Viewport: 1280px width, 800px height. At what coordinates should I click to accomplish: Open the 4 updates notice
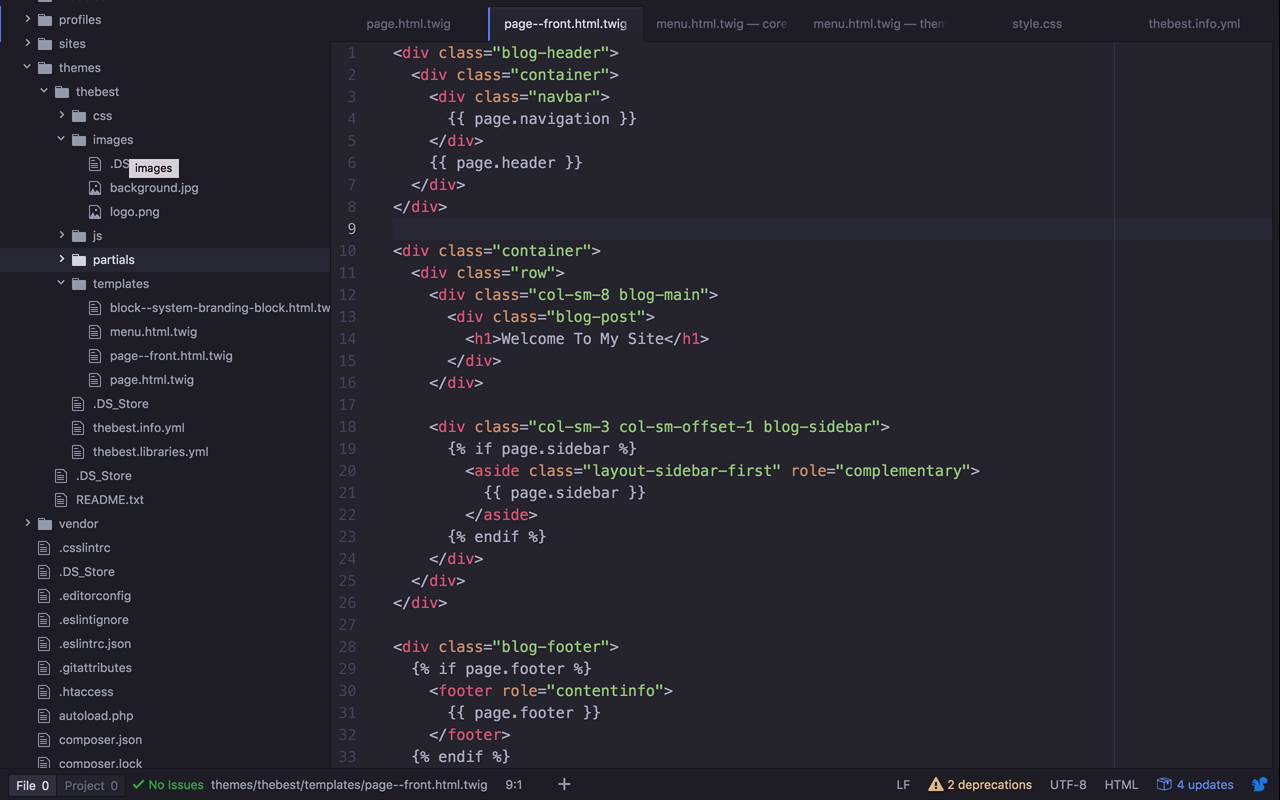pos(1195,784)
